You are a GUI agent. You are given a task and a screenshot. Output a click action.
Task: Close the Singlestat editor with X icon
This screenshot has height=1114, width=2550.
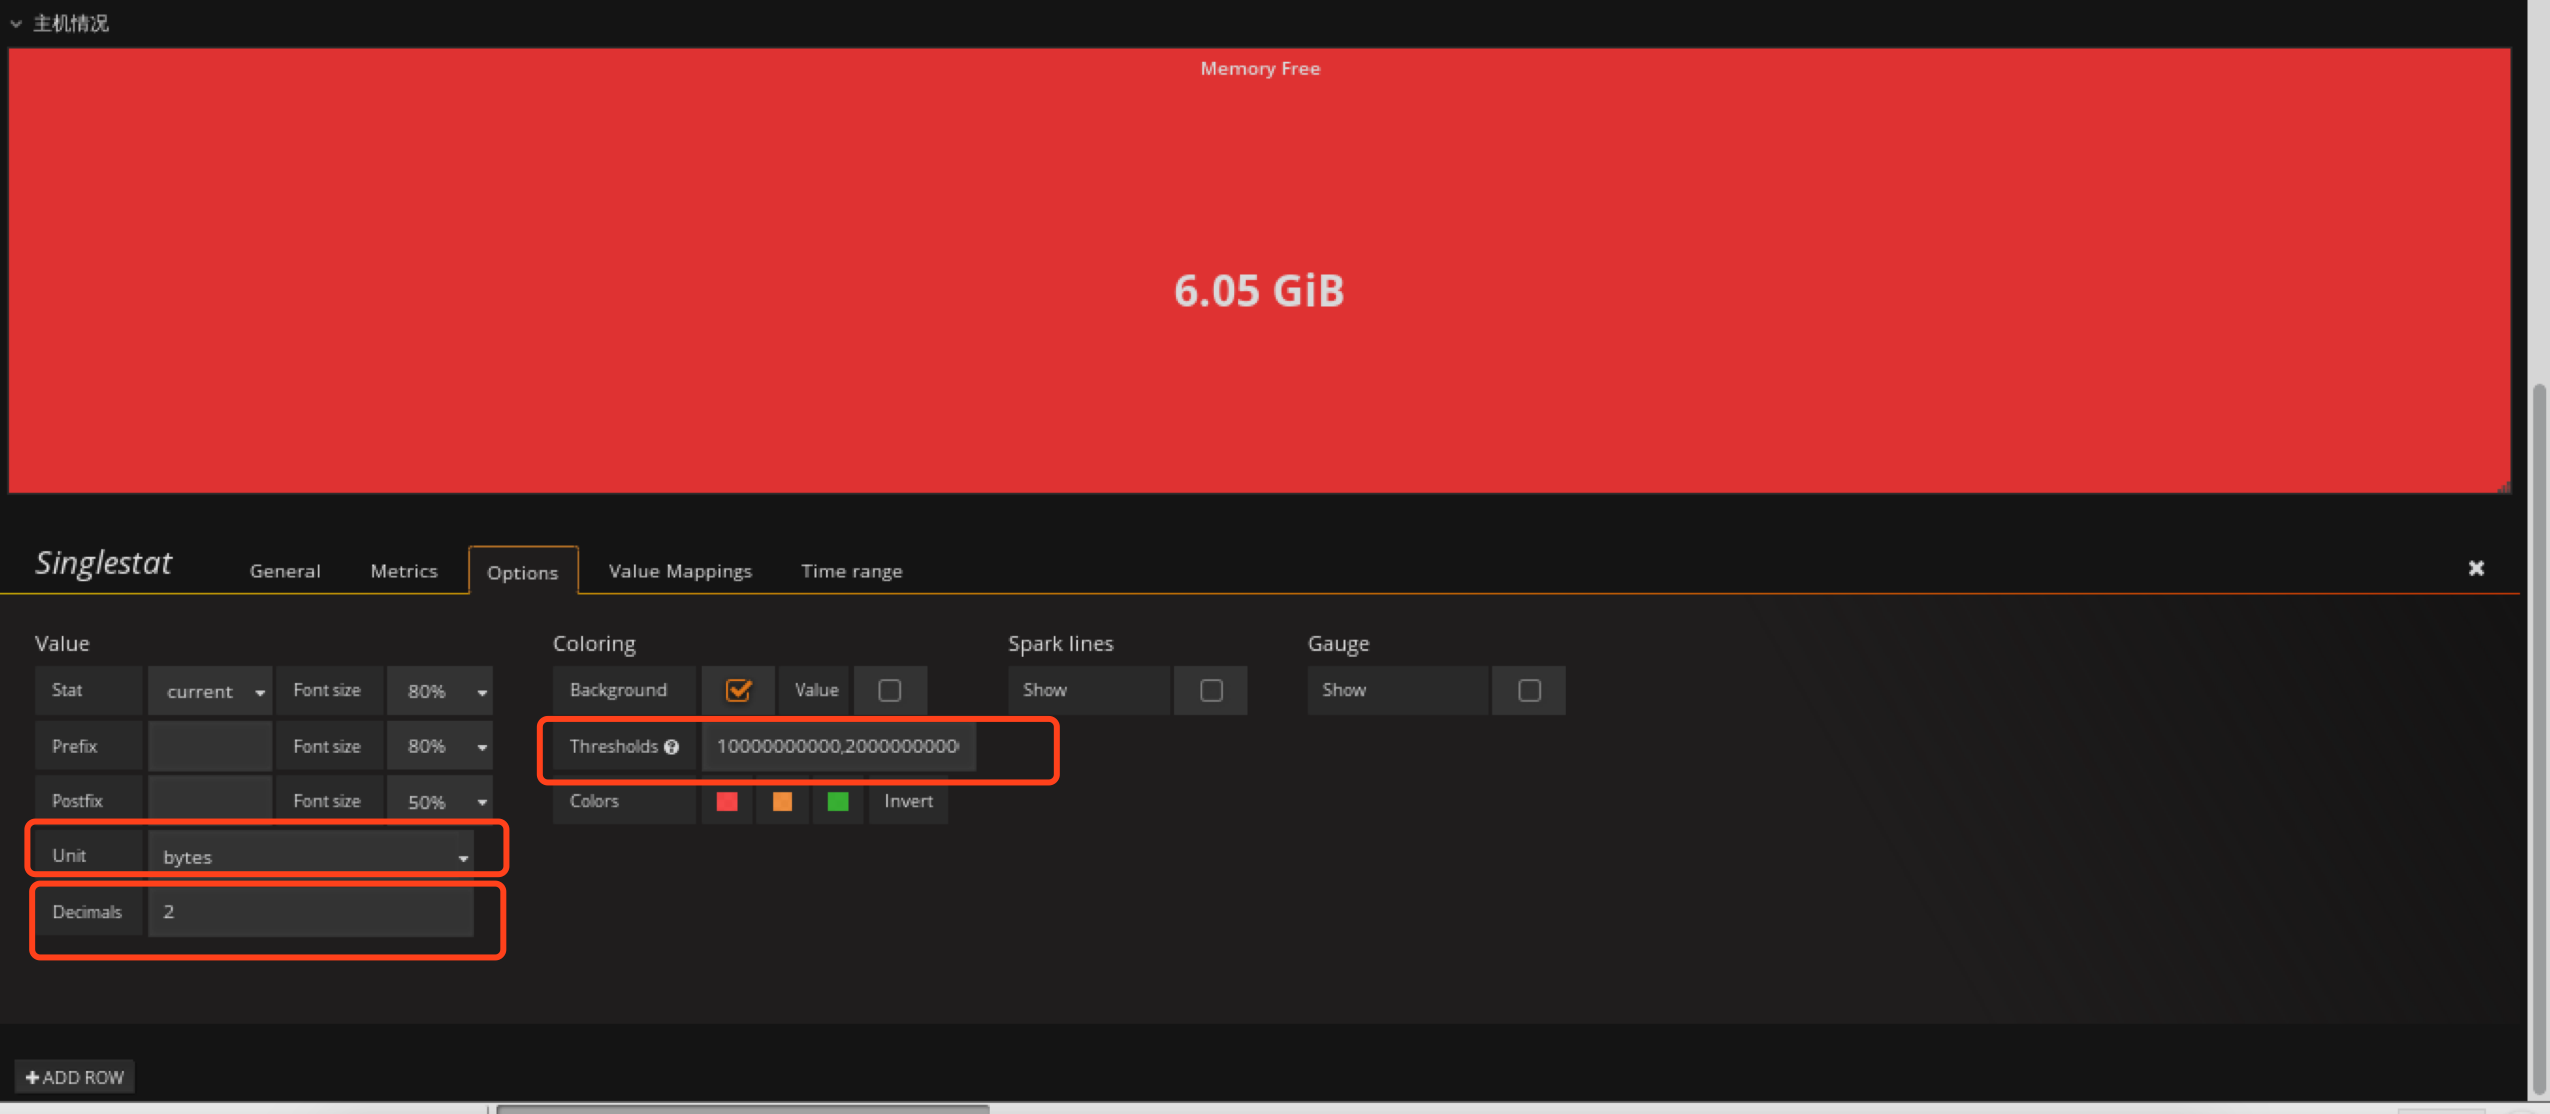2476,568
